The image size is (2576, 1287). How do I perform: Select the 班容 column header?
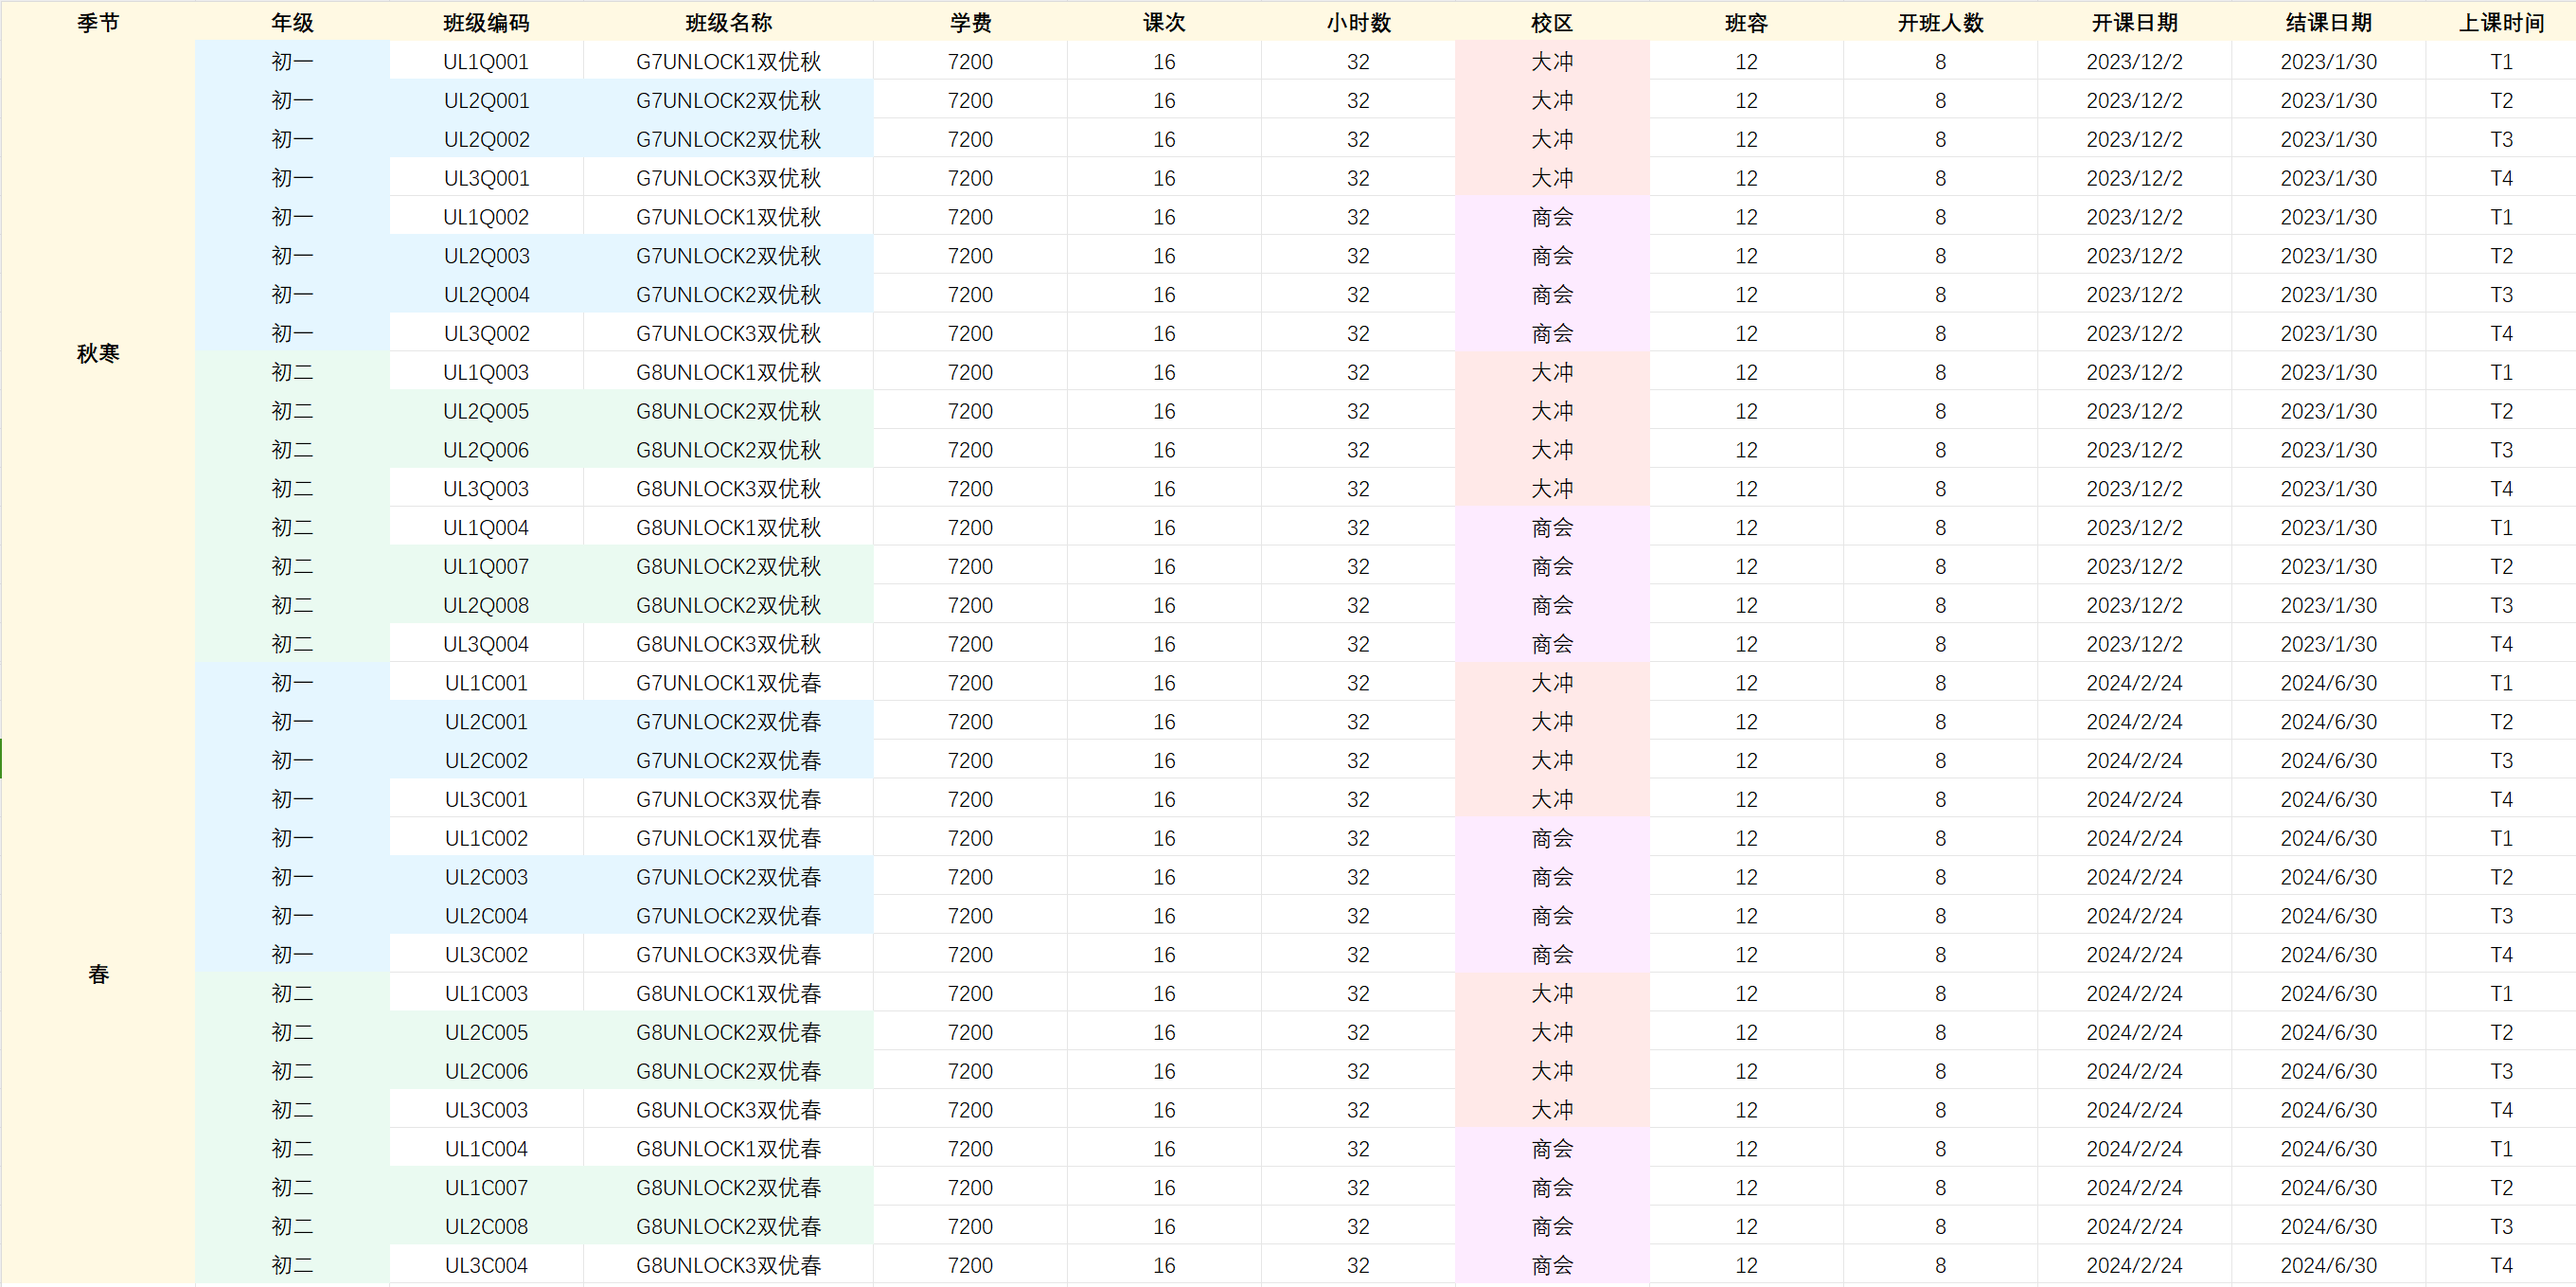(1746, 22)
